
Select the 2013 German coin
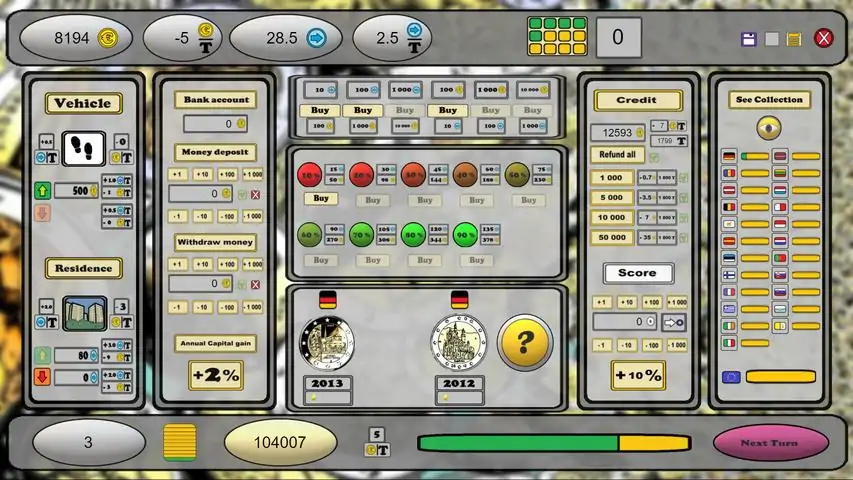coord(327,343)
